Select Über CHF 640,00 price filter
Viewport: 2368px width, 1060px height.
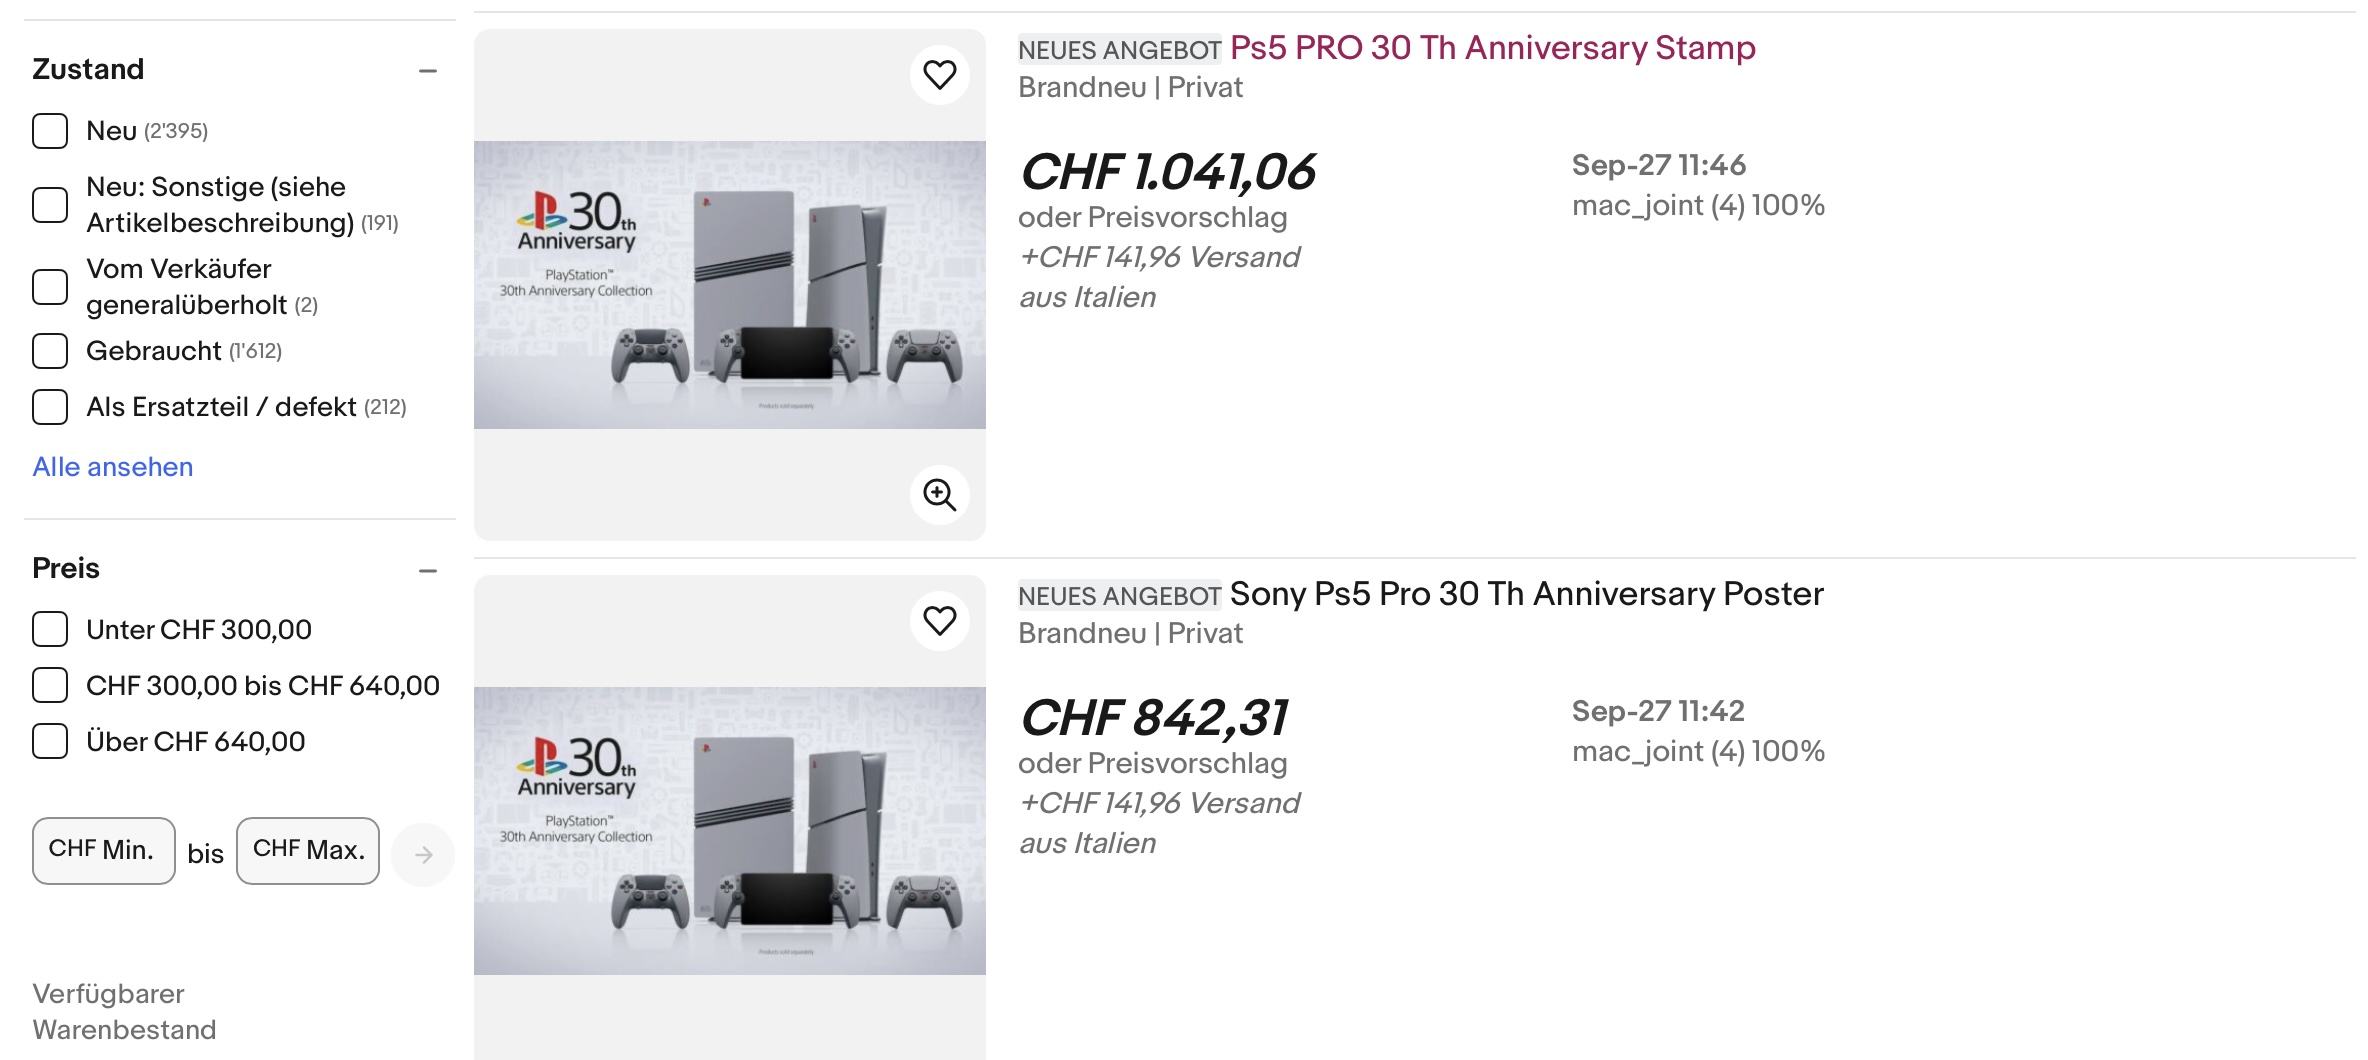pyautogui.click(x=50, y=742)
